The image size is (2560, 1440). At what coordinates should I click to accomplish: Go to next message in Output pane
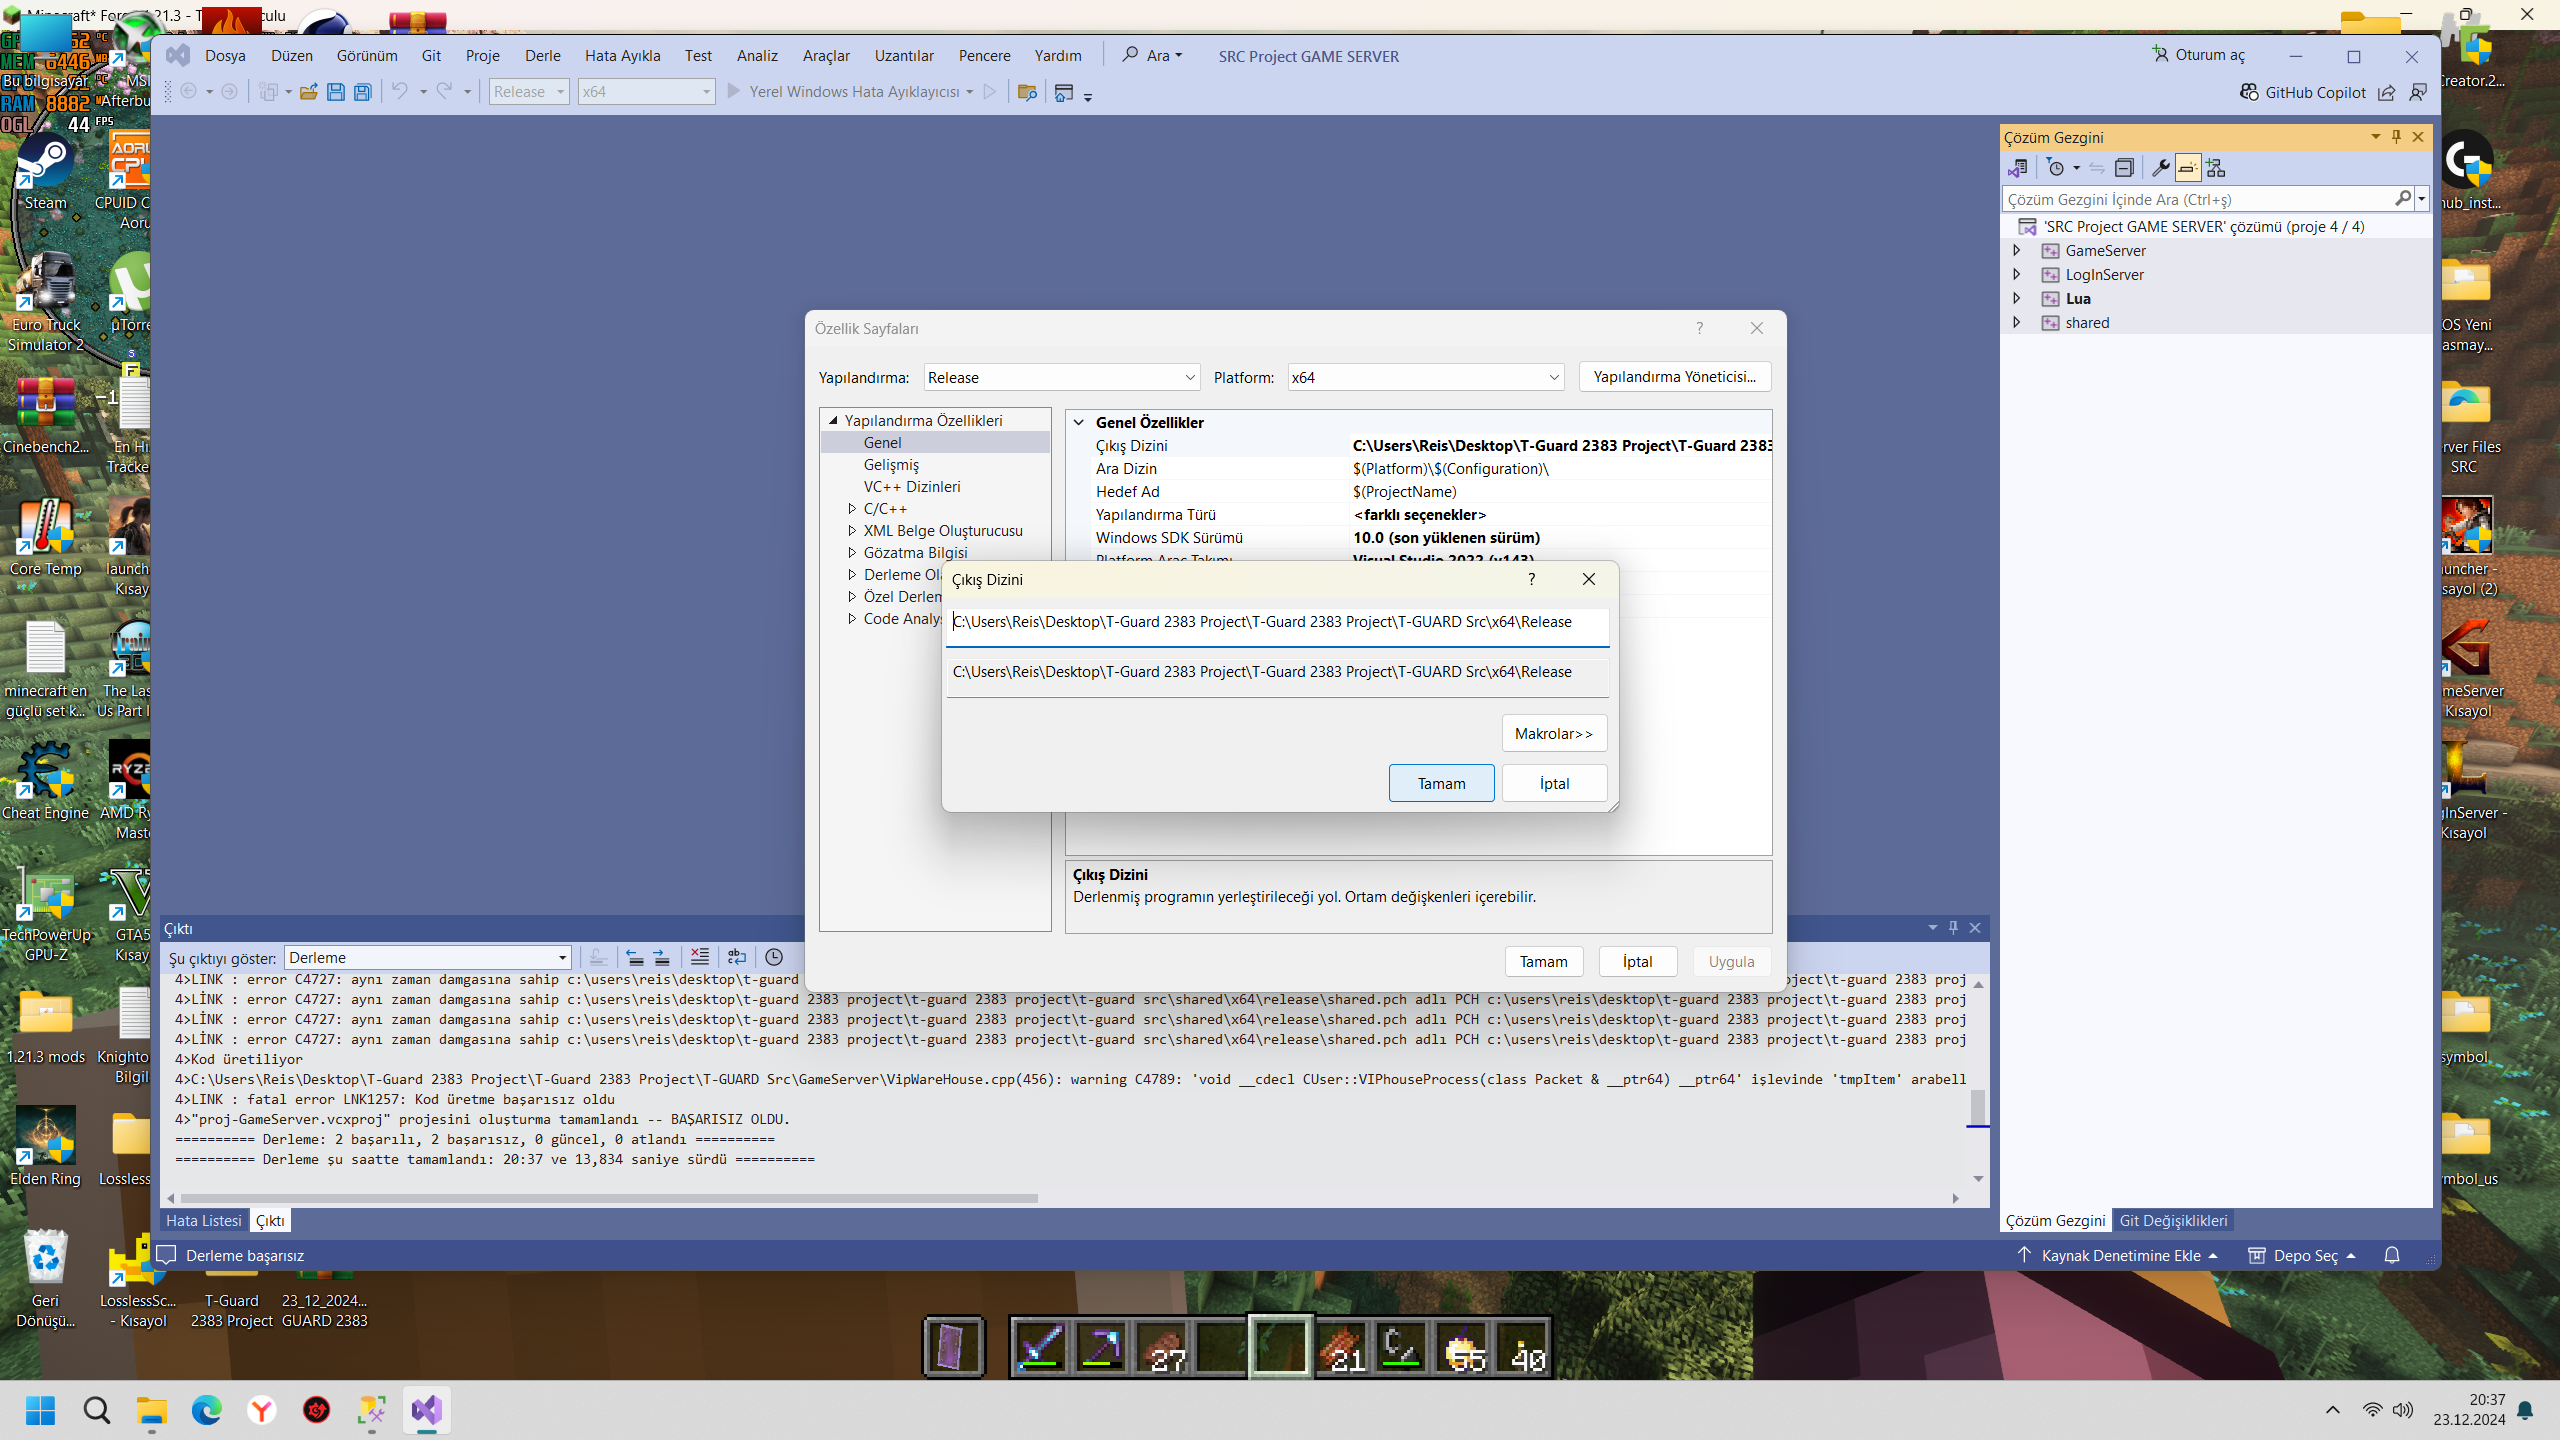click(x=662, y=957)
